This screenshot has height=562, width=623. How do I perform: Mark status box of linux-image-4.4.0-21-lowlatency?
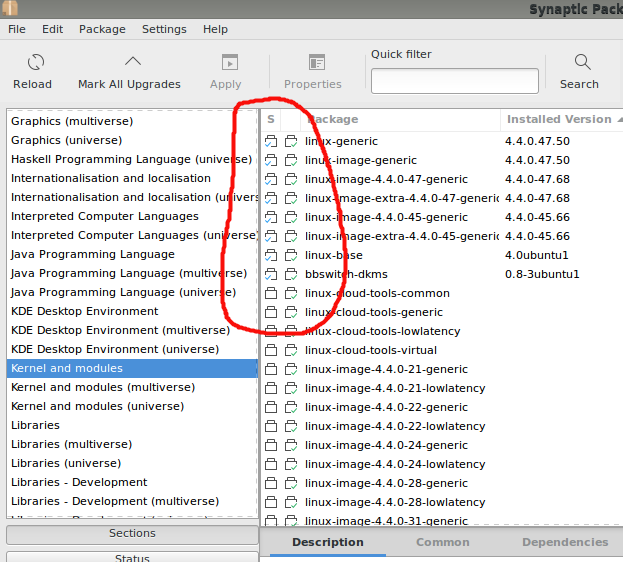(x=271, y=388)
